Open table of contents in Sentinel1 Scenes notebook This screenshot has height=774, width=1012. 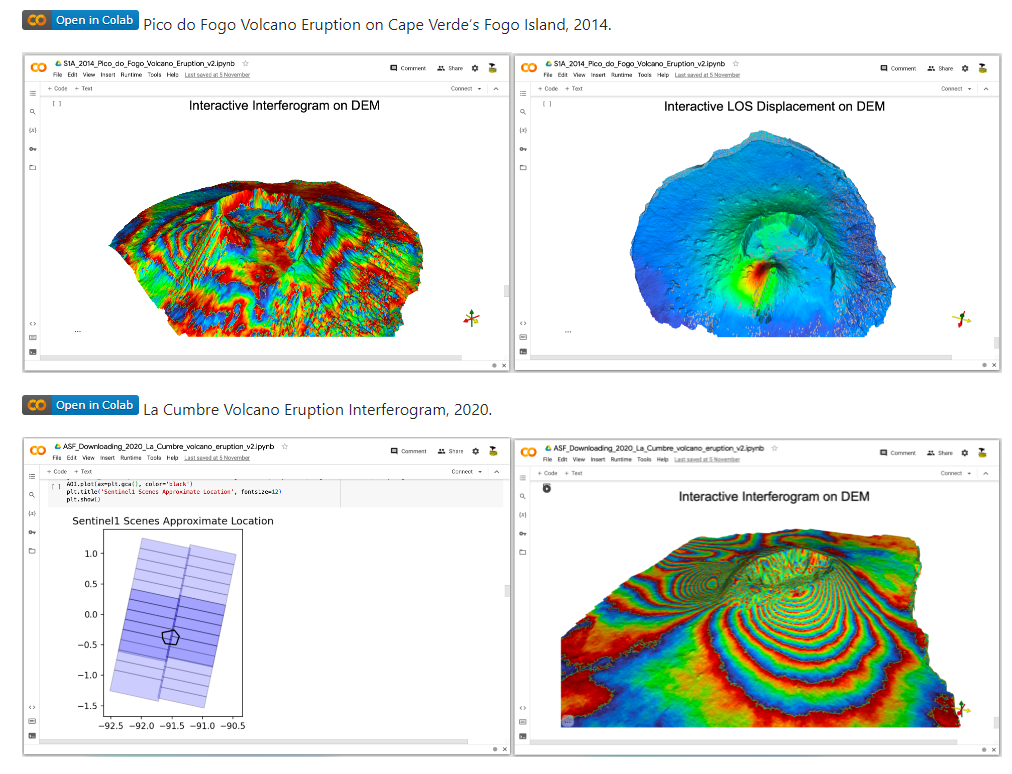pos(33,476)
